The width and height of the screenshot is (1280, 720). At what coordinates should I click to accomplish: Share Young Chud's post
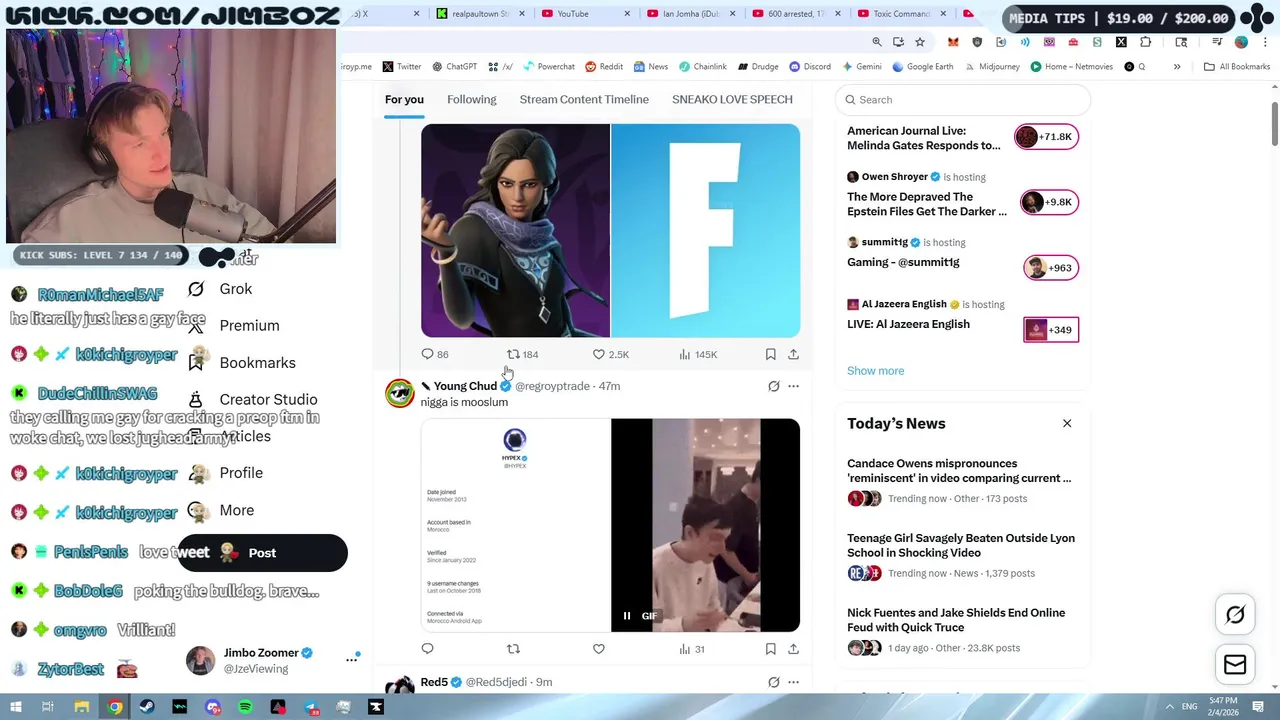[793, 649]
